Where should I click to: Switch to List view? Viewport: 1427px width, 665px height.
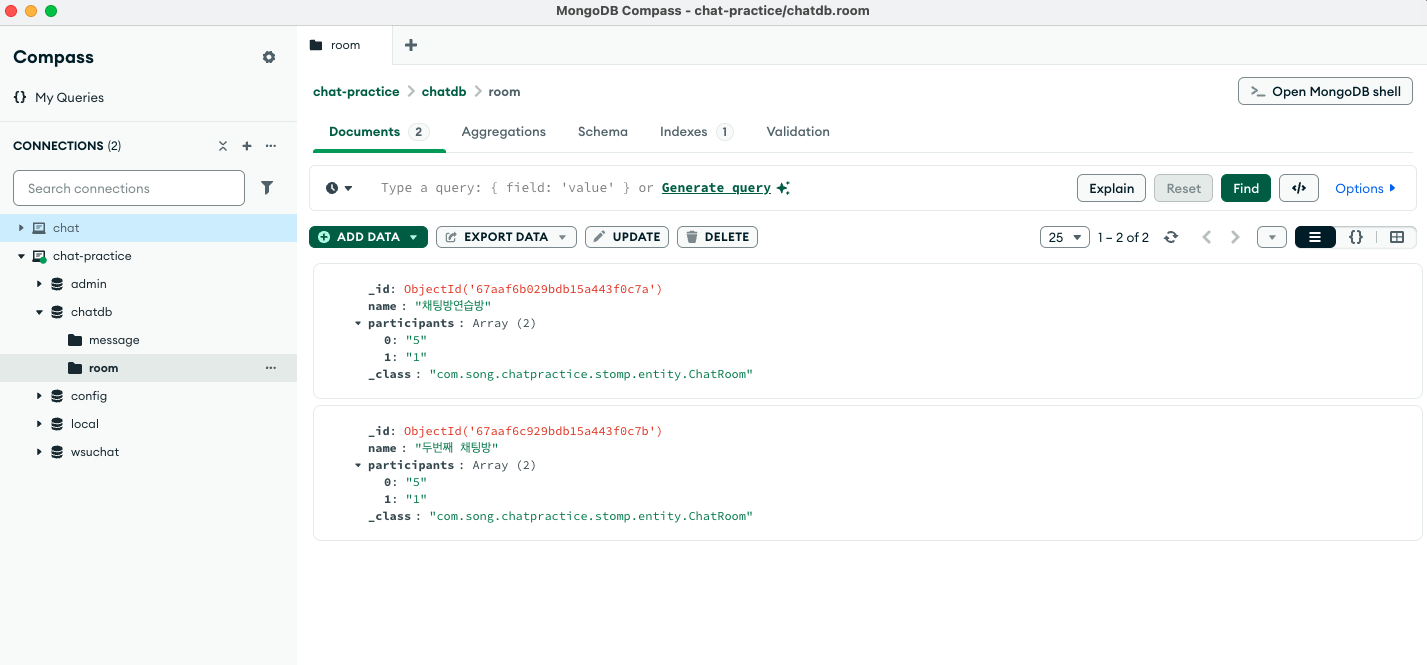(1315, 237)
